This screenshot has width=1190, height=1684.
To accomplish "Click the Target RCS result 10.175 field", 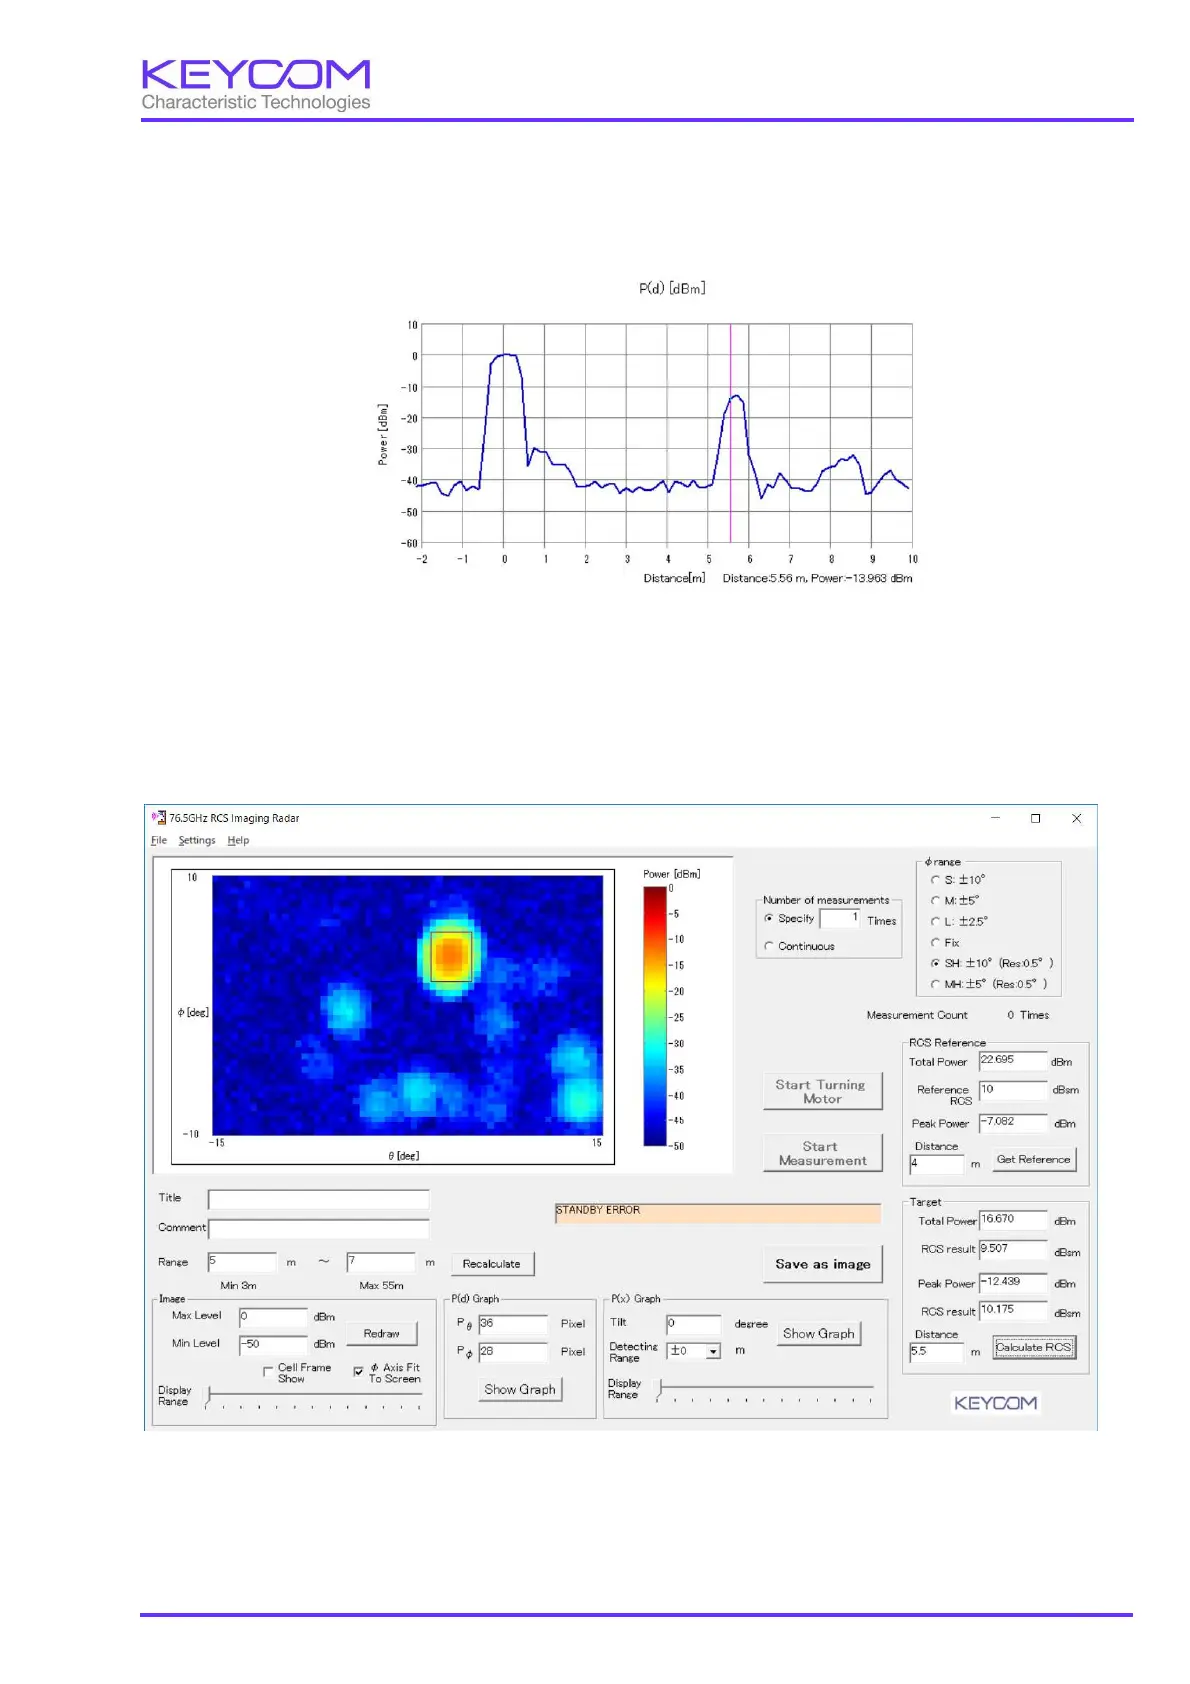I will pos(1013,1311).
